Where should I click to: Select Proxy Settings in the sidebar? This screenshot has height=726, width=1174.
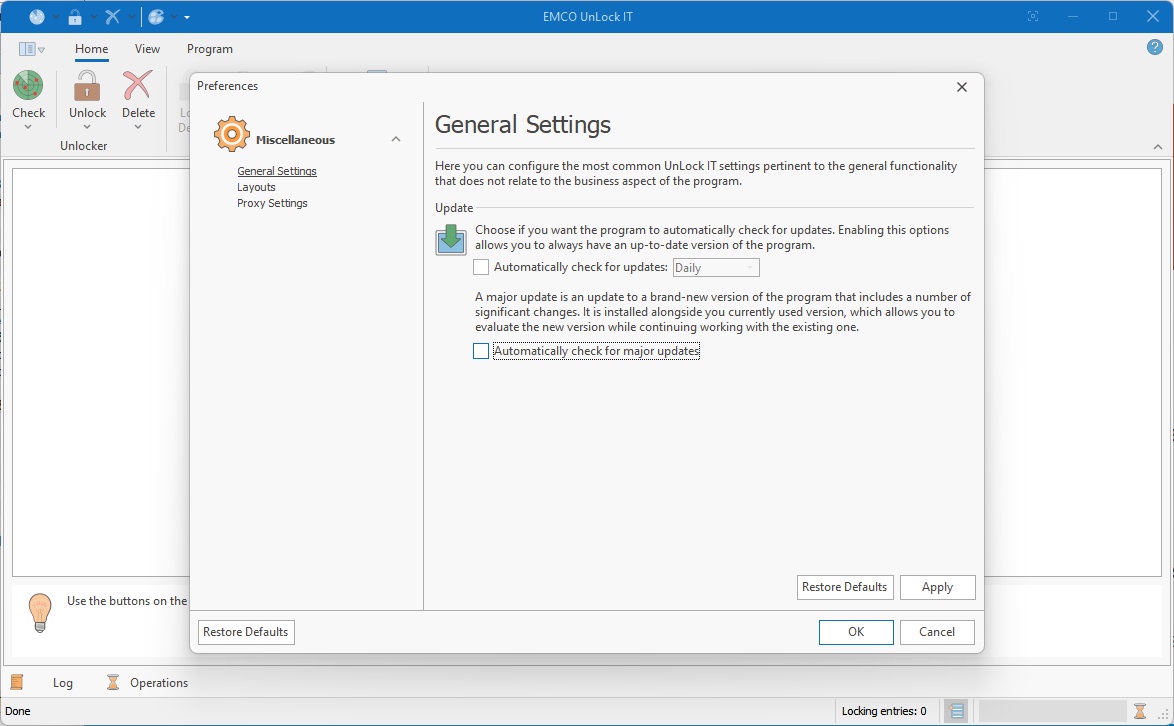tap(273, 204)
